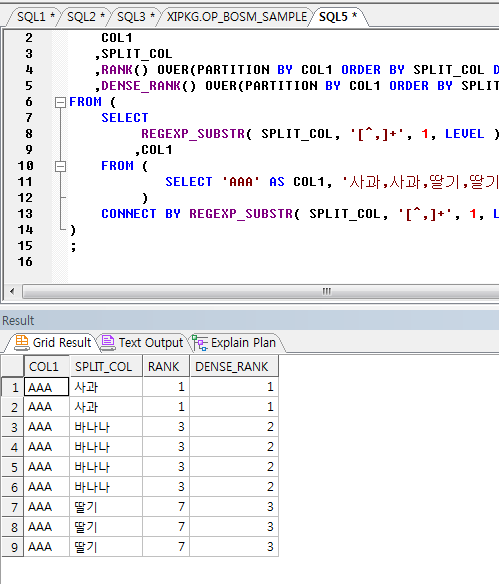Click the DENSE_RANK value 1 in row 1
Image resolution: width=499 pixels, height=584 pixels.
pyautogui.click(x=234, y=387)
